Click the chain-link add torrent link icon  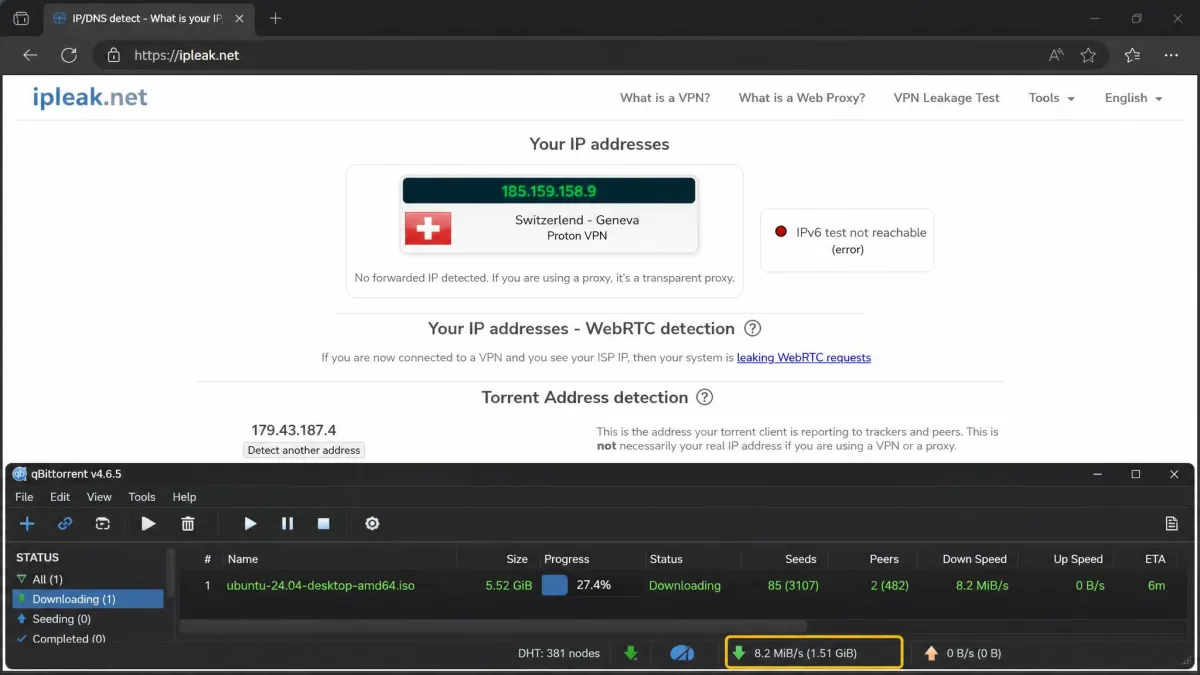[x=65, y=523]
